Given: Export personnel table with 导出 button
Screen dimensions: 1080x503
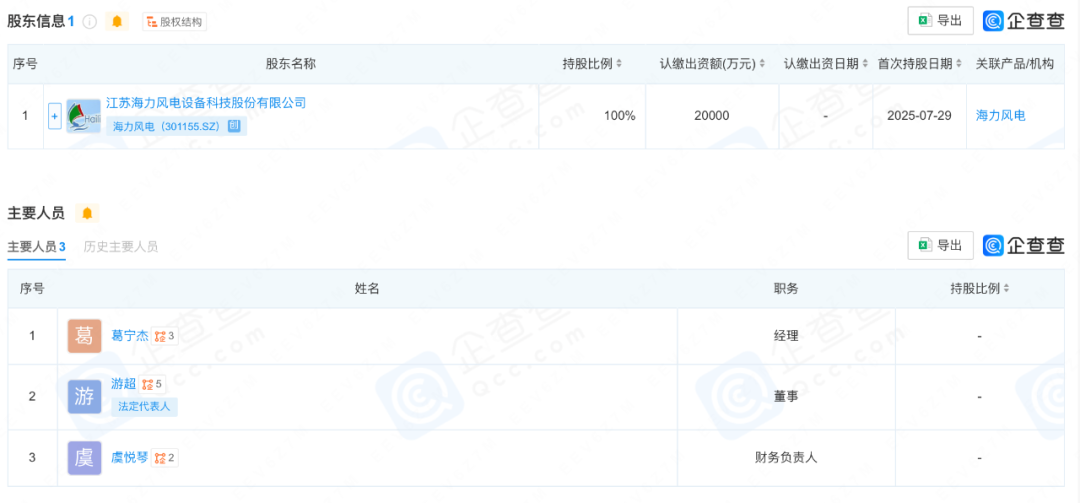Looking at the screenshot, I should [940, 245].
